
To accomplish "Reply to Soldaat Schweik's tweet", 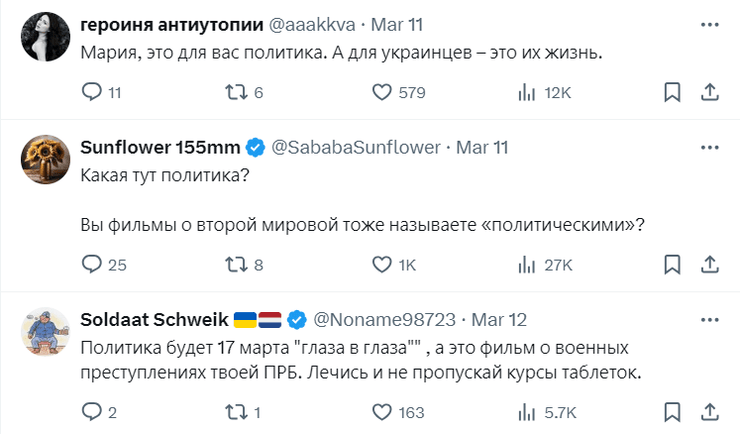I will click(x=91, y=411).
